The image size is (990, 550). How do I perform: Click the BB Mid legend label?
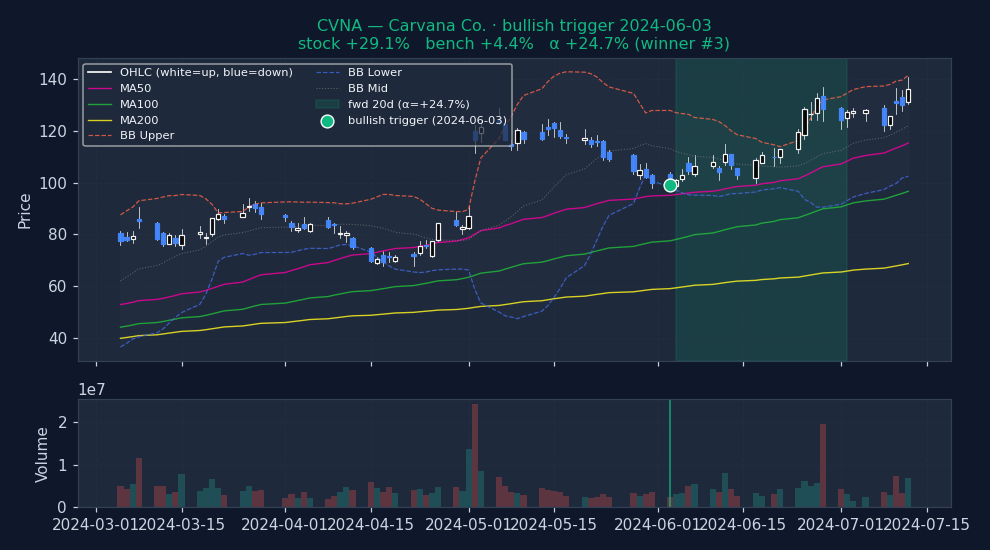[x=367, y=89]
